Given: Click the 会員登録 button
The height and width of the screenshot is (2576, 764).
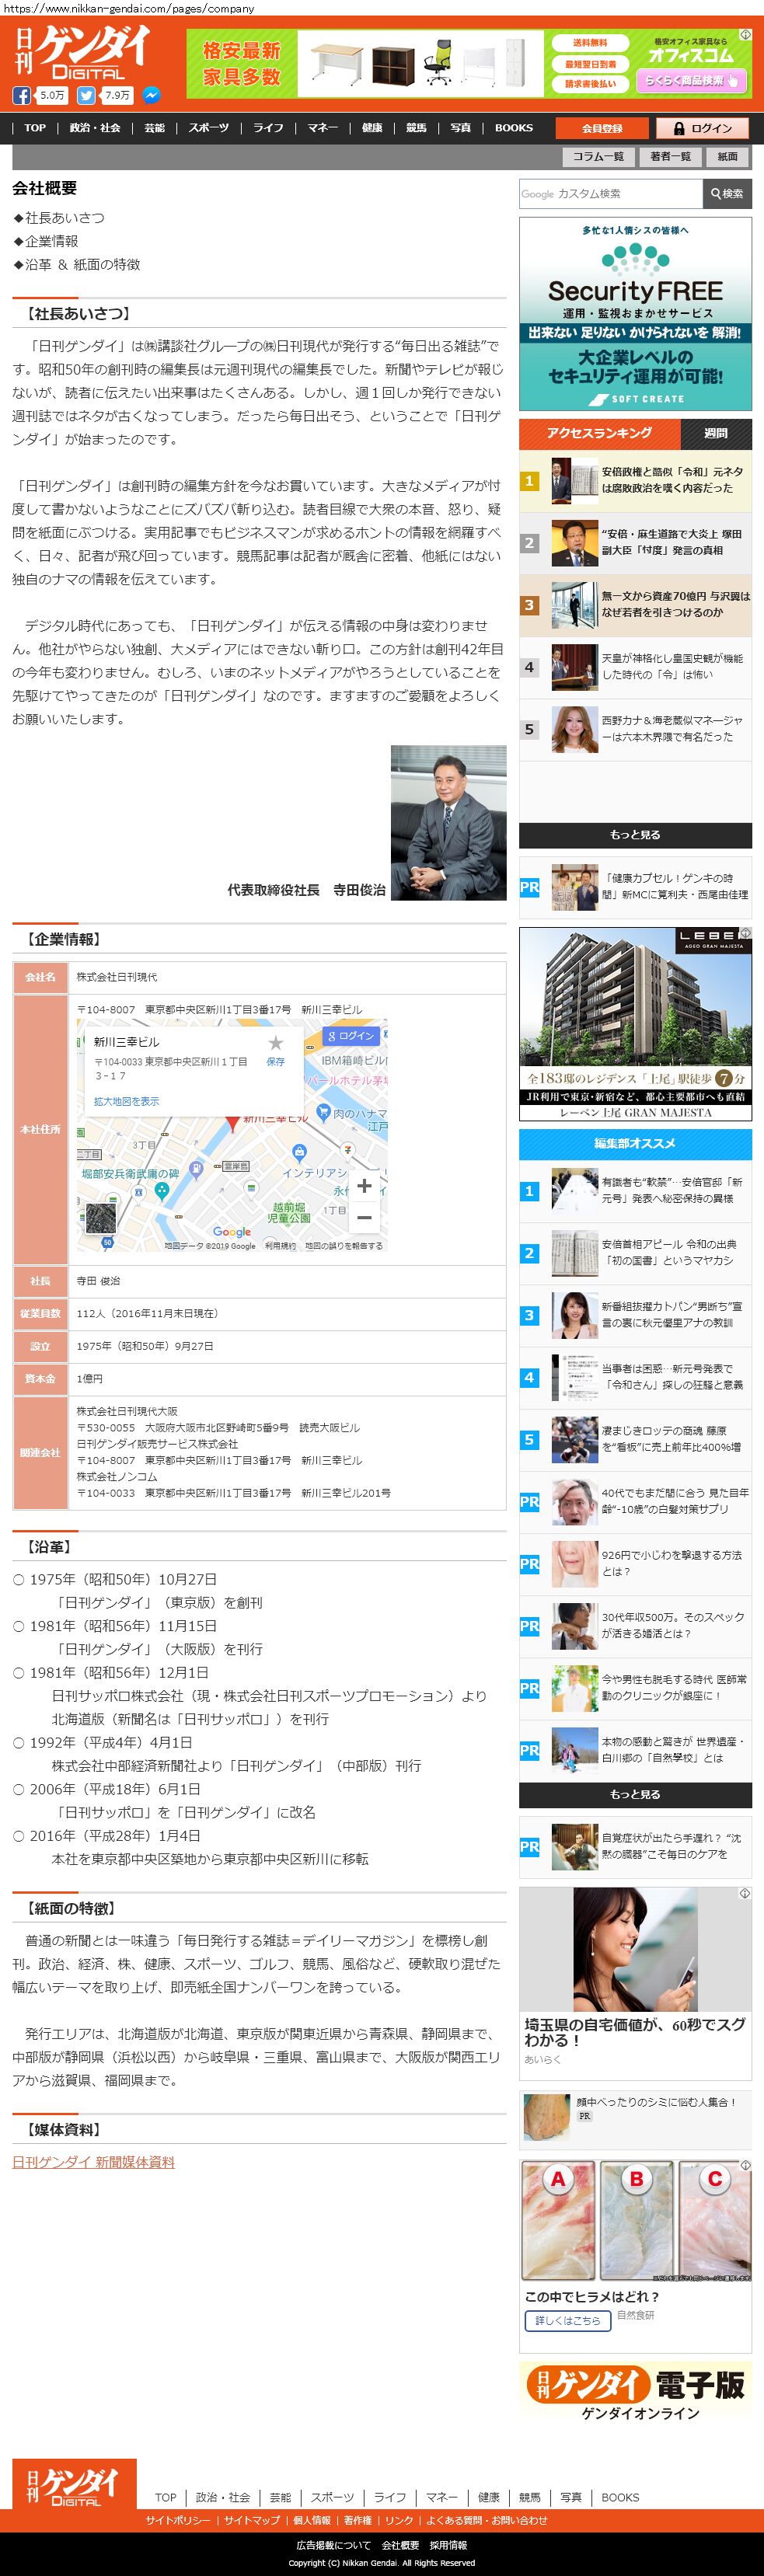Looking at the screenshot, I should [x=602, y=128].
